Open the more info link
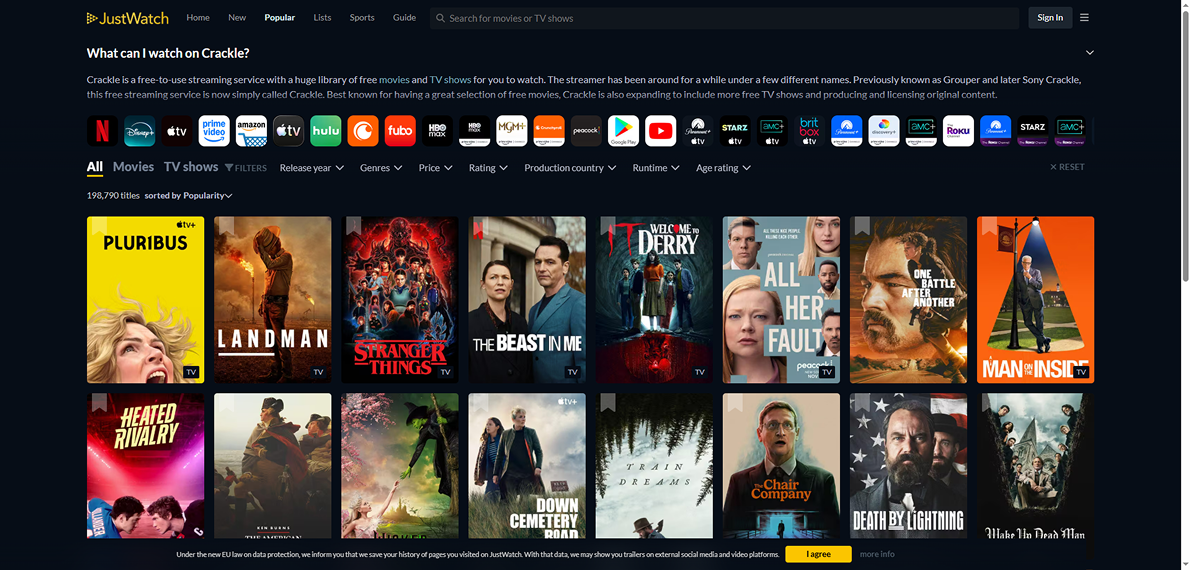 (x=877, y=554)
